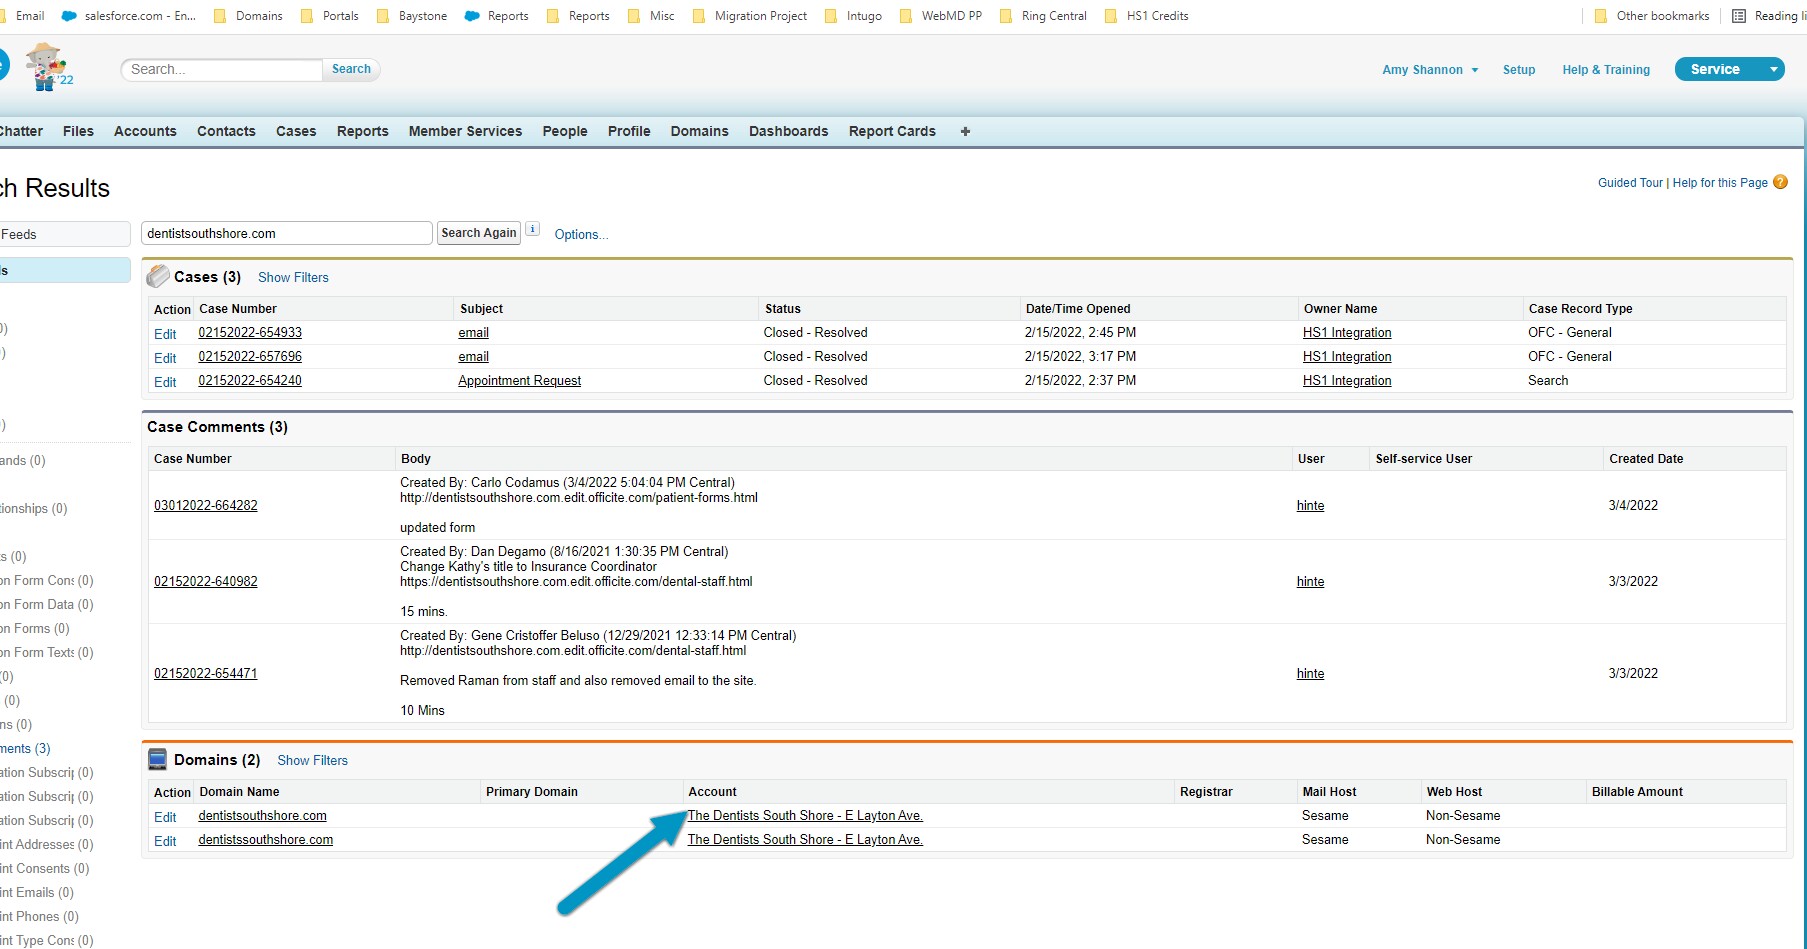
Task: Open the Files tab
Action: tap(78, 131)
